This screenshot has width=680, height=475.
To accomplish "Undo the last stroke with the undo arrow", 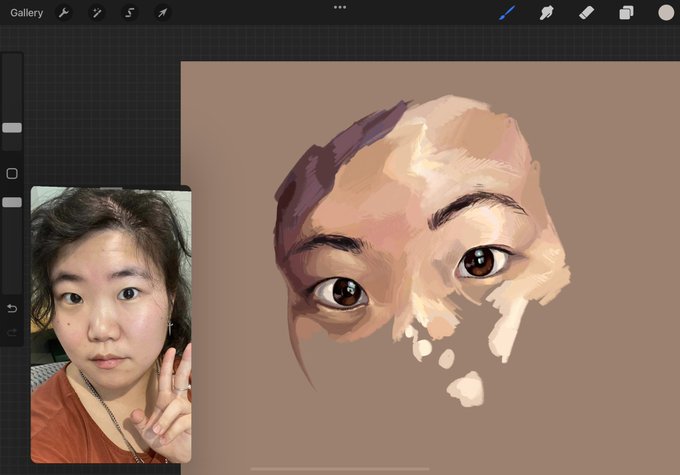I will point(12,308).
